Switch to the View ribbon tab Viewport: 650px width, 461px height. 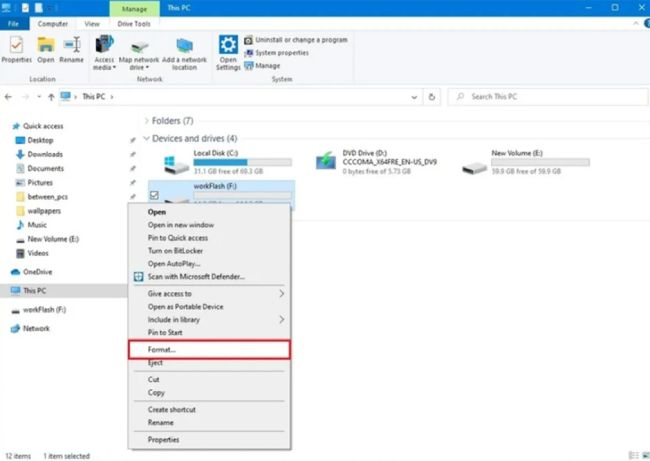pos(92,24)
